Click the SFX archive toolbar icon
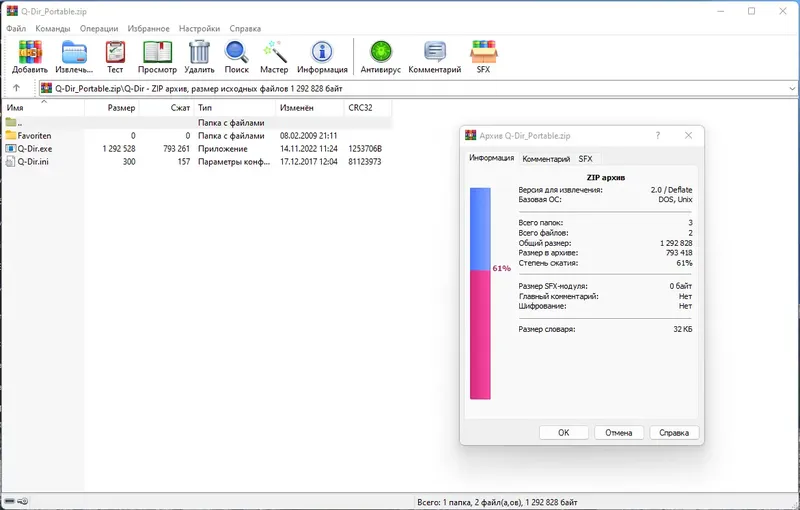This screenshot has width=800, height=510. (x=483, y=52)
